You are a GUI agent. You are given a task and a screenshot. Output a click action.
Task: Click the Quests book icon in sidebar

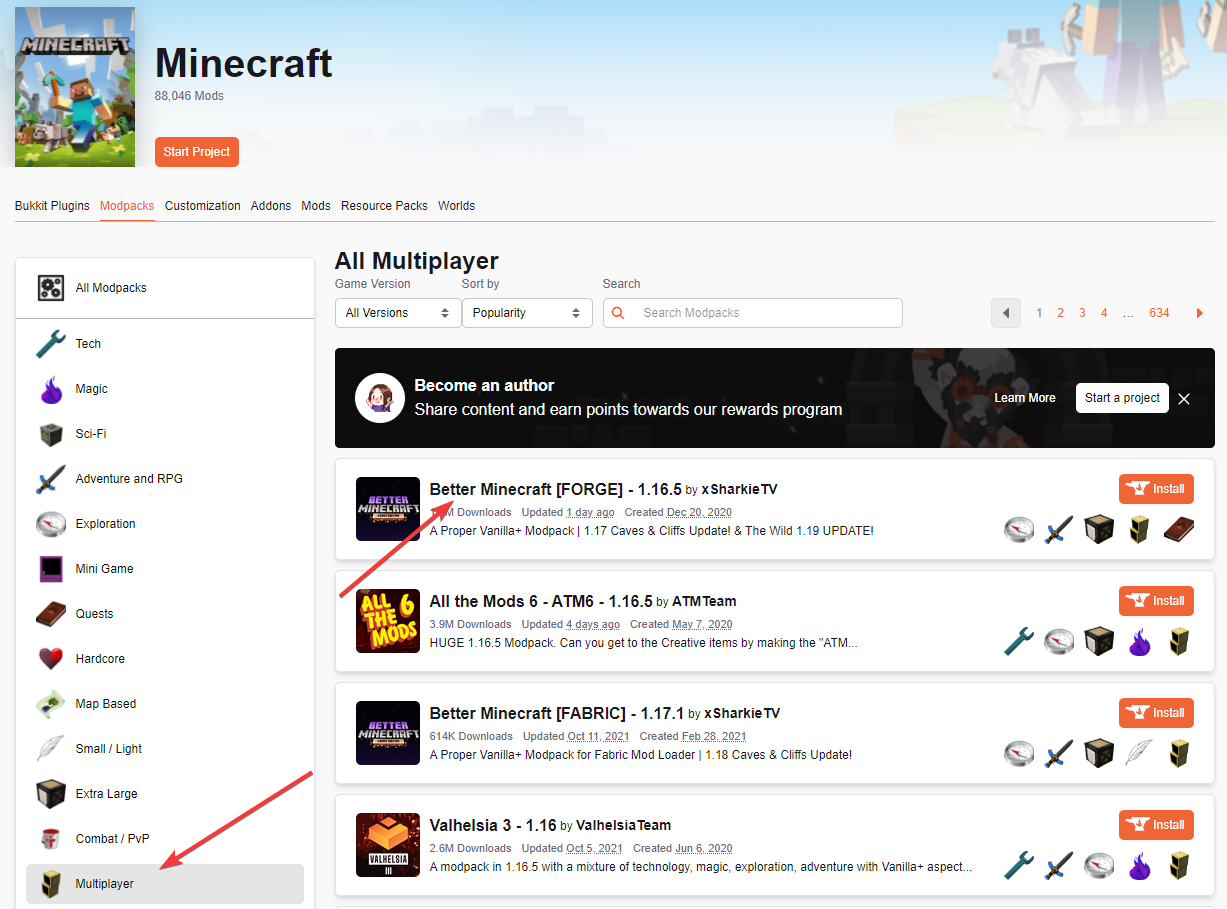coord(51,614)
